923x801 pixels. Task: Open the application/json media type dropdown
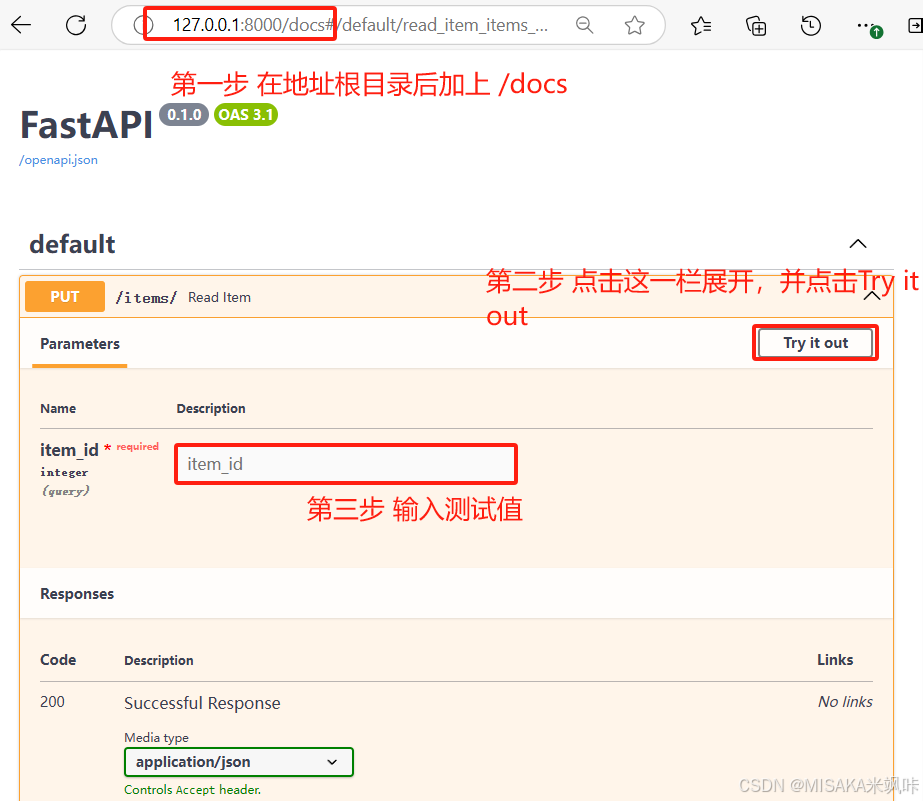coord(239,762)
